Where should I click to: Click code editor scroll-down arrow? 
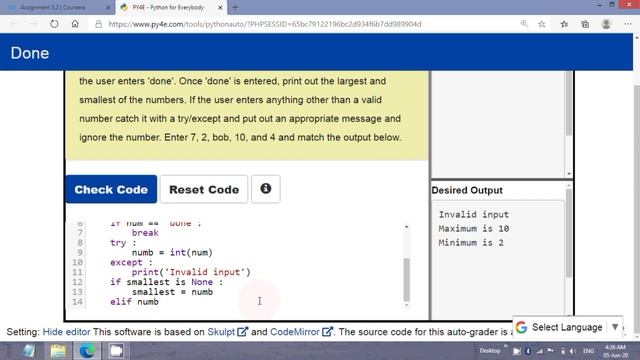407,304
